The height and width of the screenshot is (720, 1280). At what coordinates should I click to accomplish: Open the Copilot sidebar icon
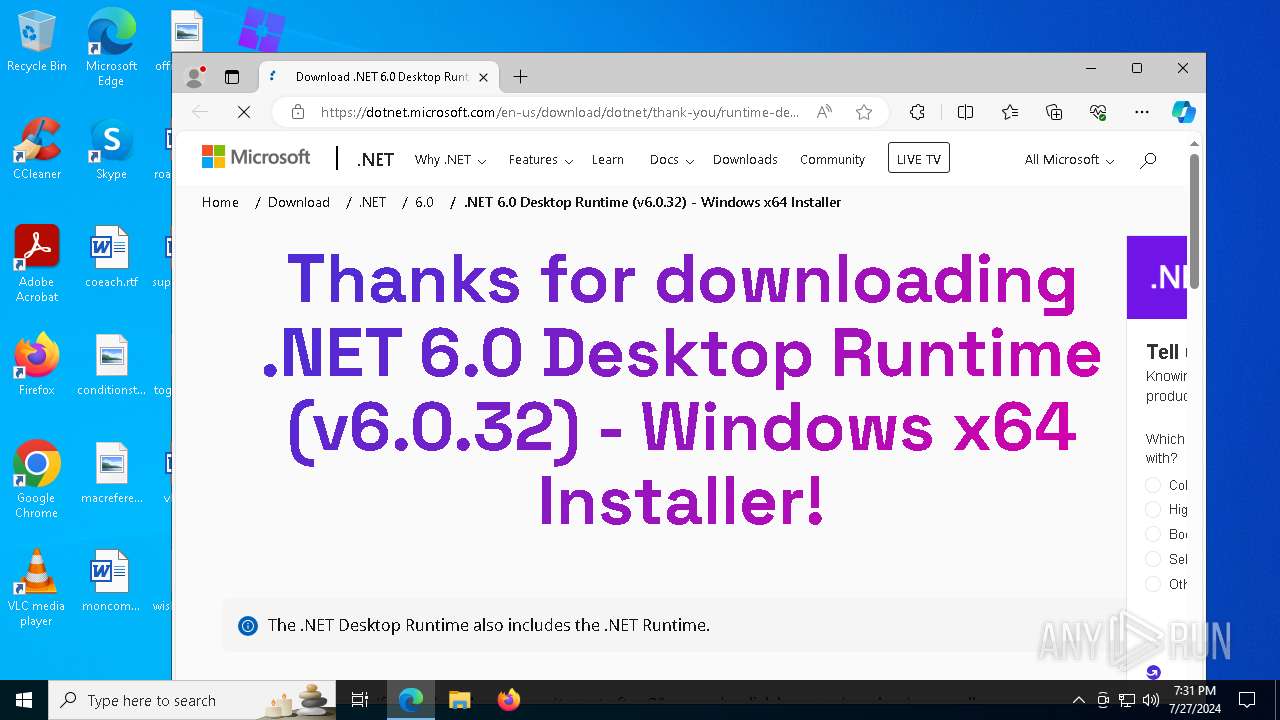(1184, 112)
